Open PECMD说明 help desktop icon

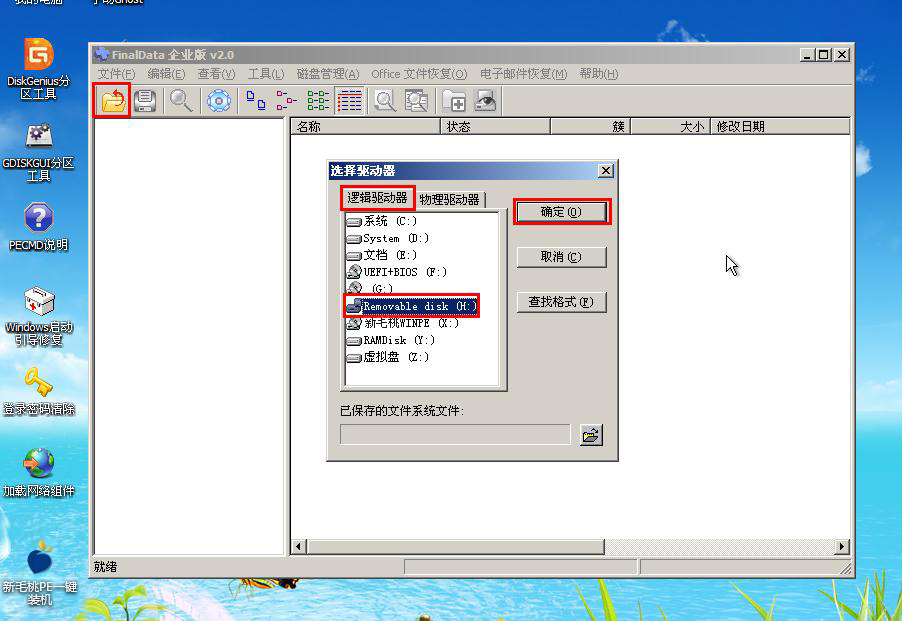(x=39, y=227)
